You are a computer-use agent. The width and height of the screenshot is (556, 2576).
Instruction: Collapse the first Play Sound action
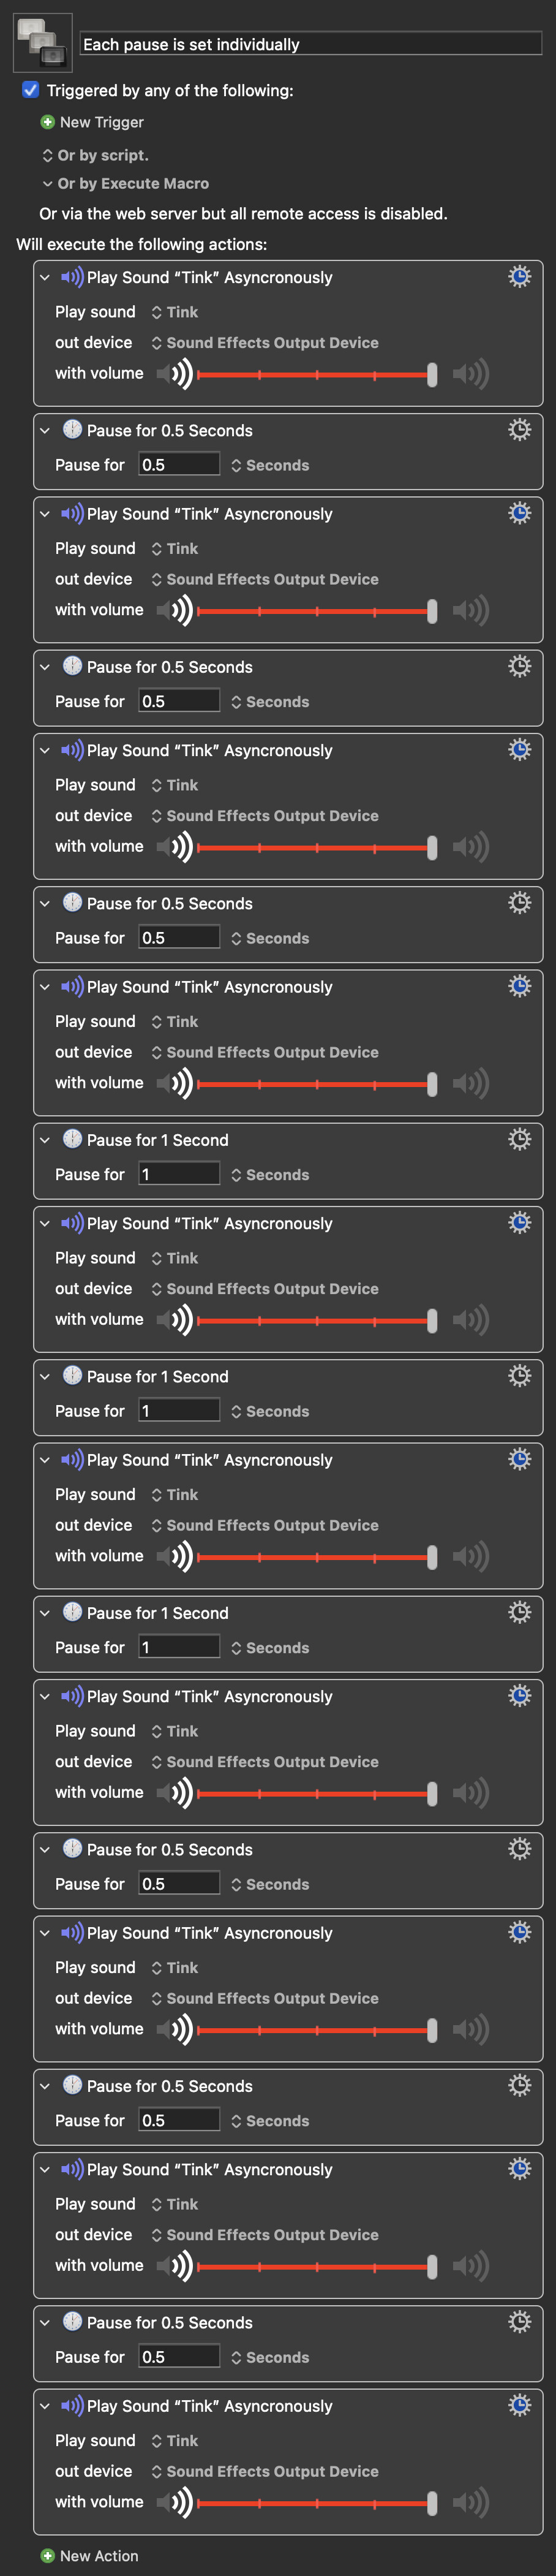(45, 278)
